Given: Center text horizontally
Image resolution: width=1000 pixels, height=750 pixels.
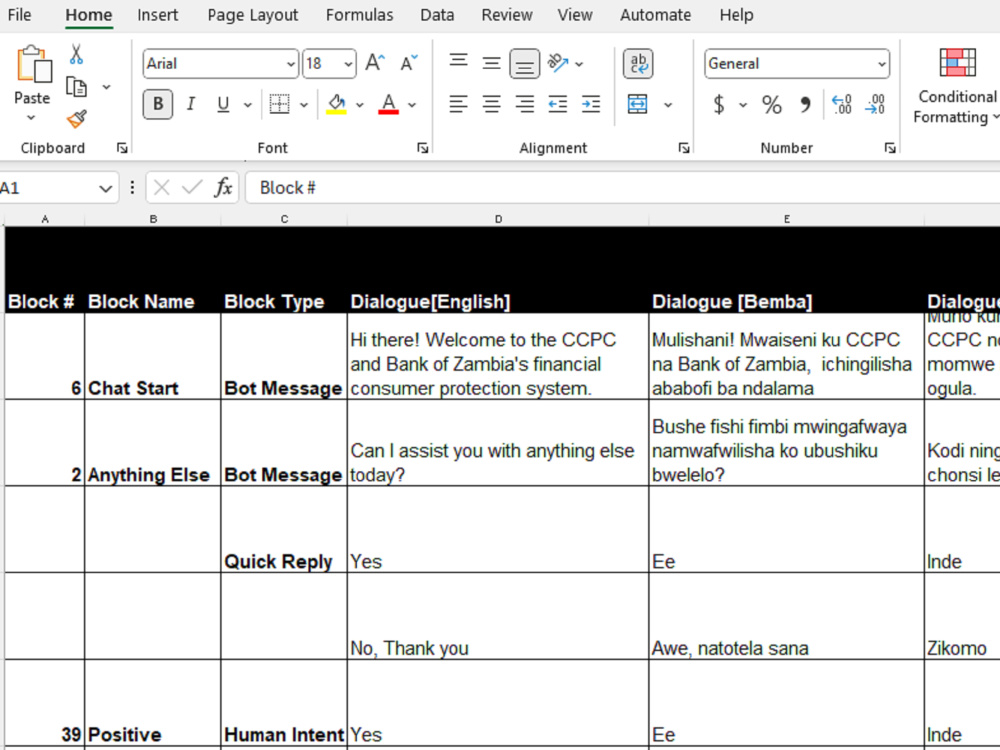Looking at the screenshot, I should (x=491, y=104).
